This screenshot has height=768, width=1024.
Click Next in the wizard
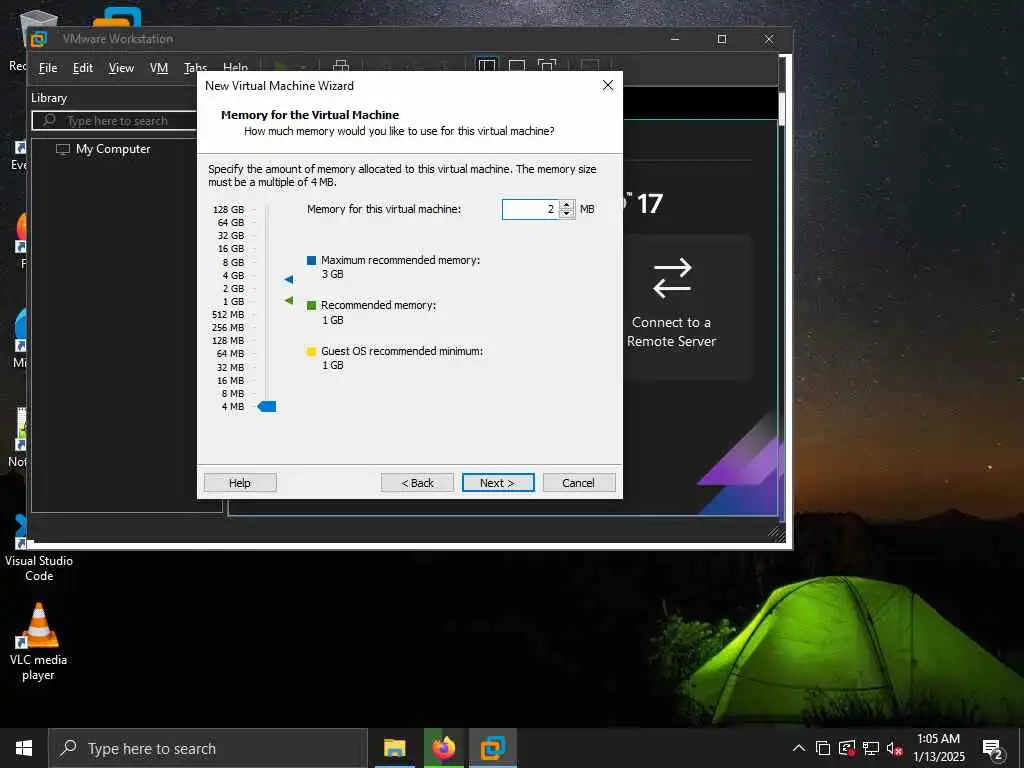click(x=498, y=483)
